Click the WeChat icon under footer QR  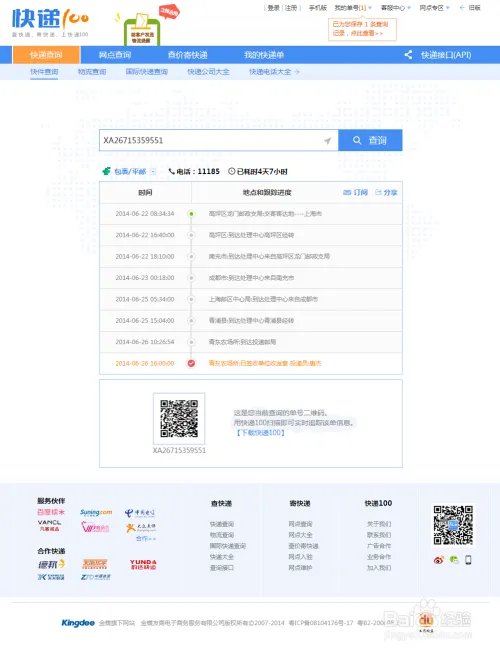coord(454,560)
